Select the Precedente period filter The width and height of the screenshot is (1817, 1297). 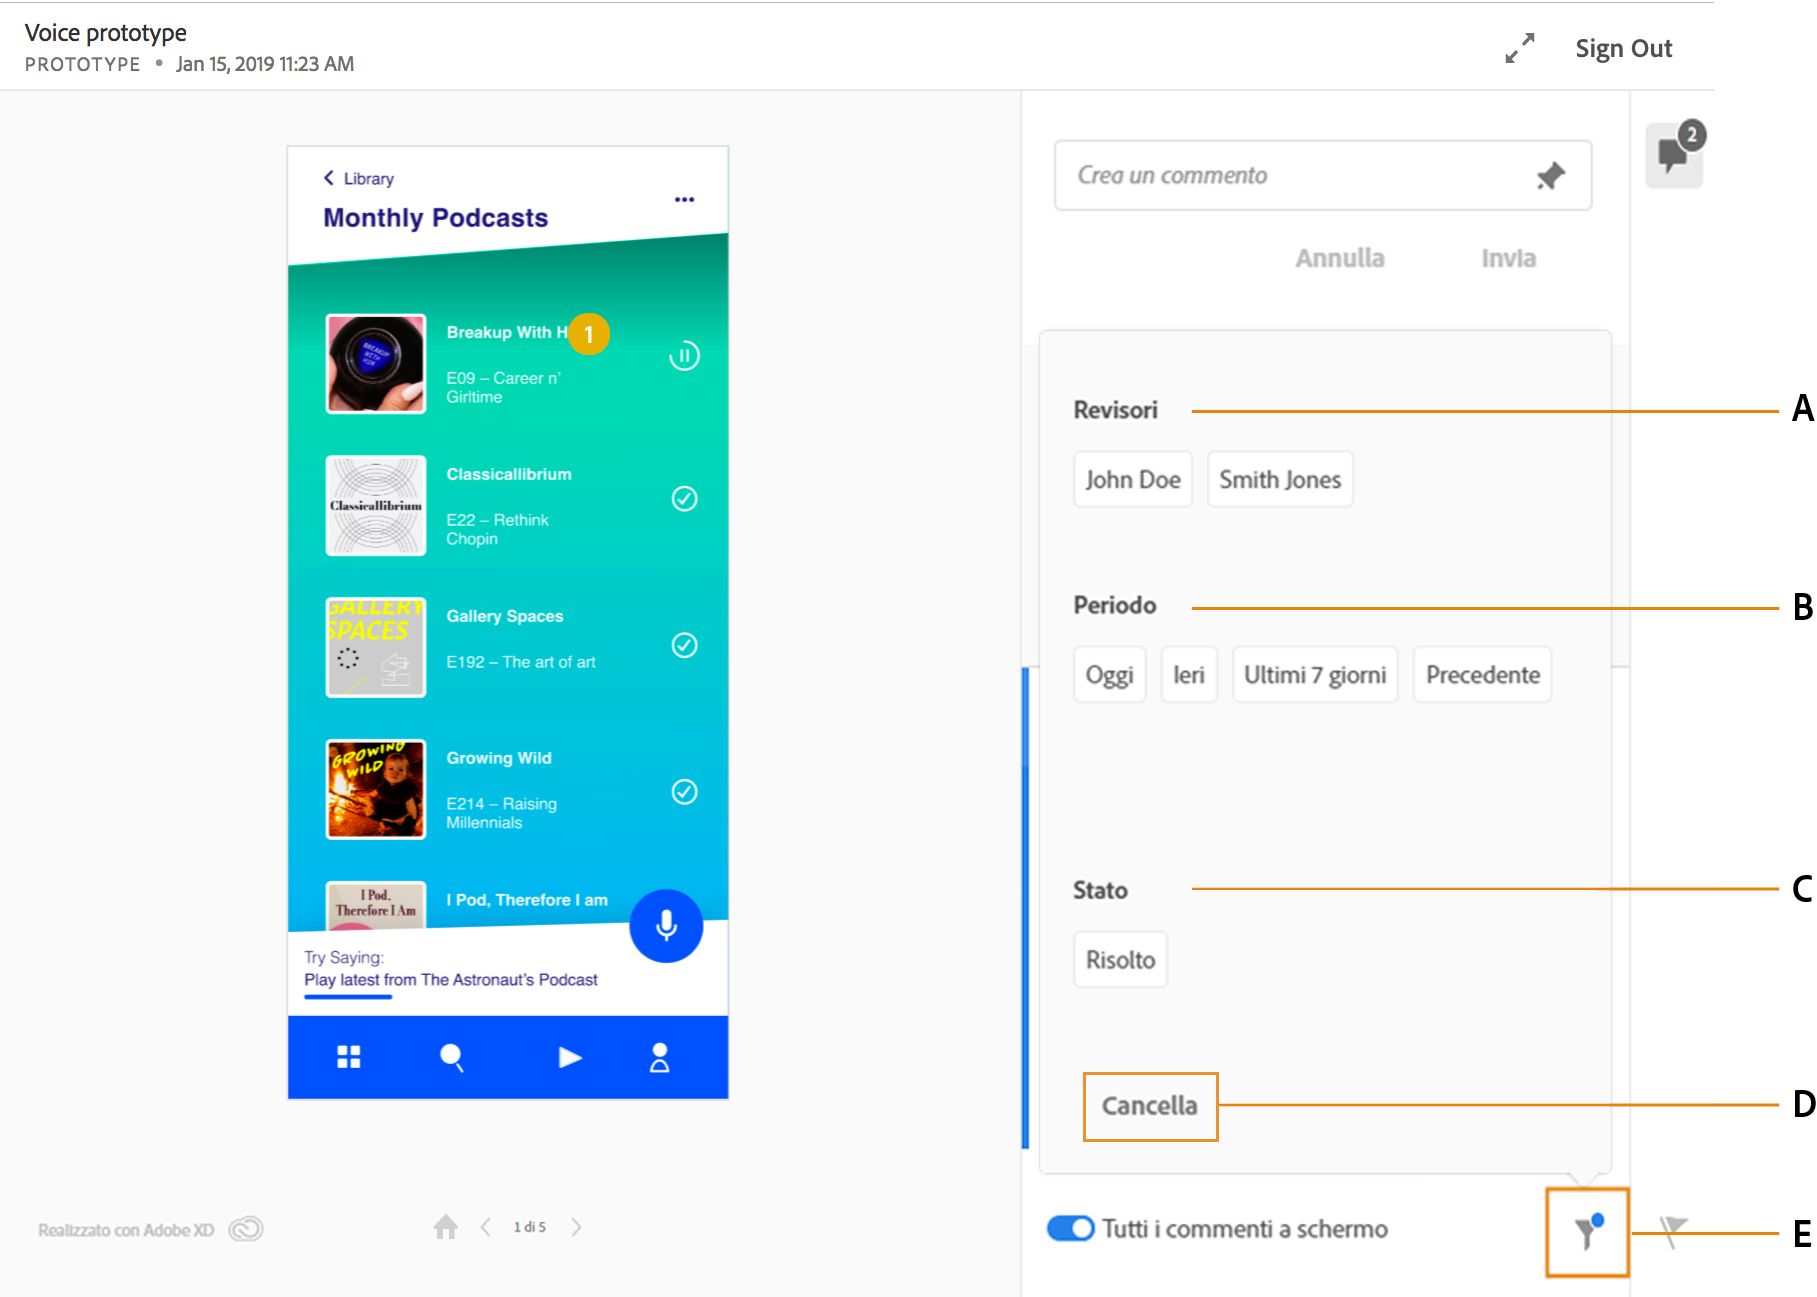coord(1482,674)
